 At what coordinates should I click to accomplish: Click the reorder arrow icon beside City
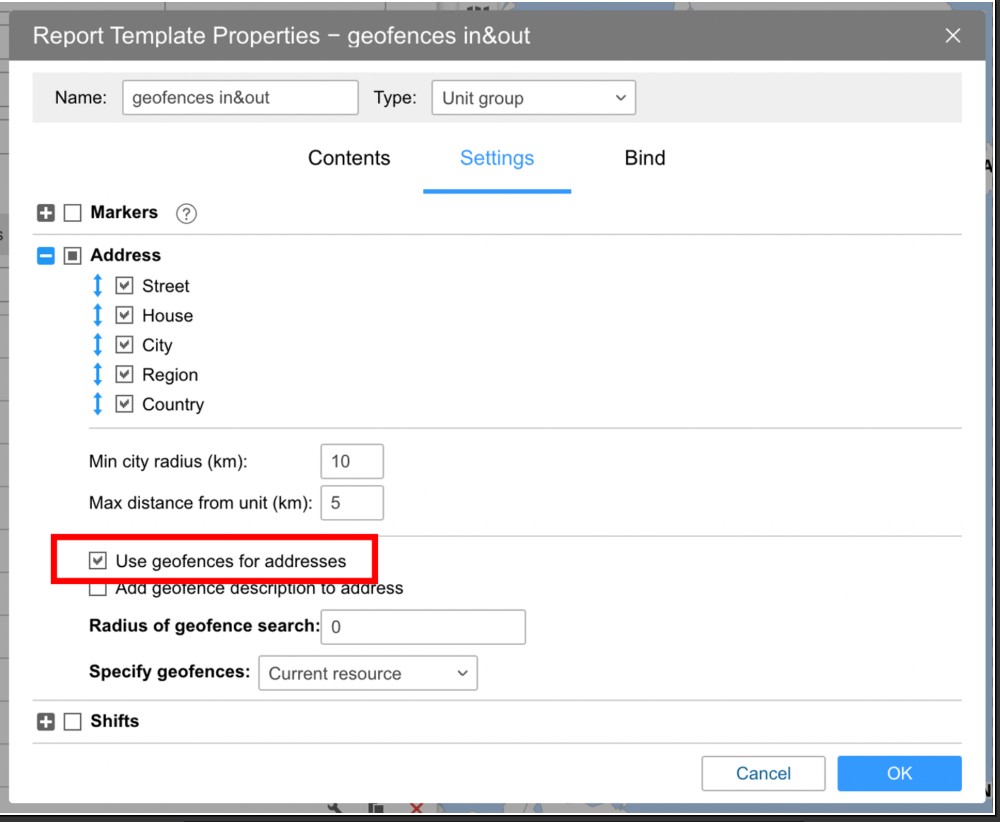click(x=98, y=345)
